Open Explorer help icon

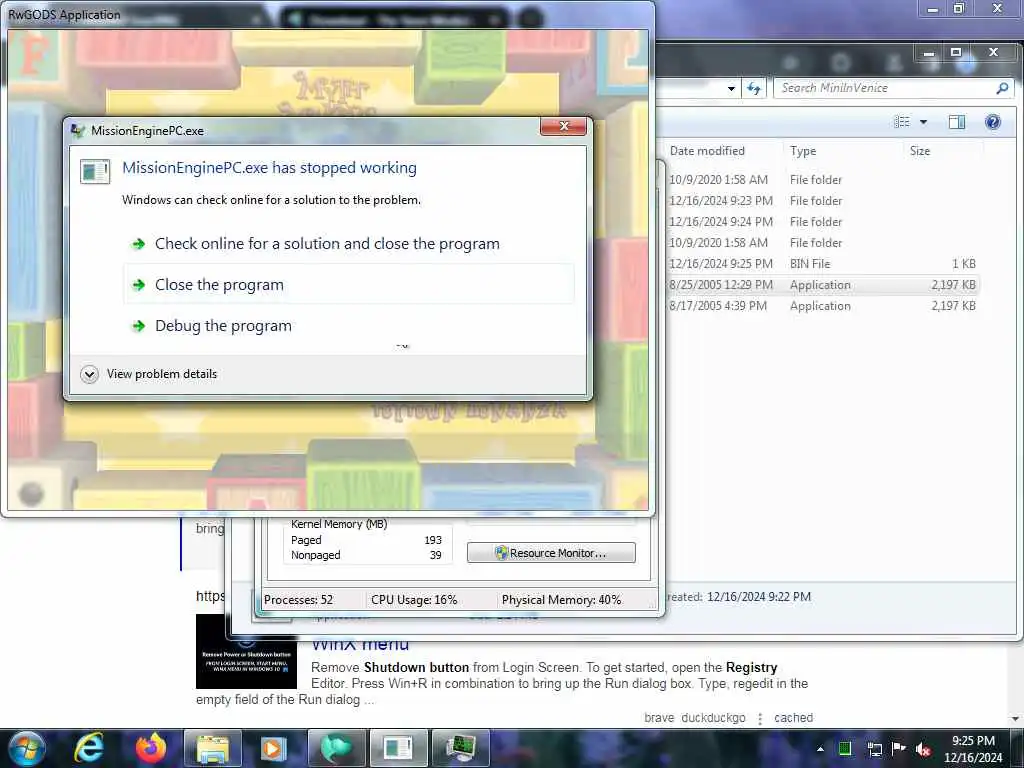click(x=993, y=122)
